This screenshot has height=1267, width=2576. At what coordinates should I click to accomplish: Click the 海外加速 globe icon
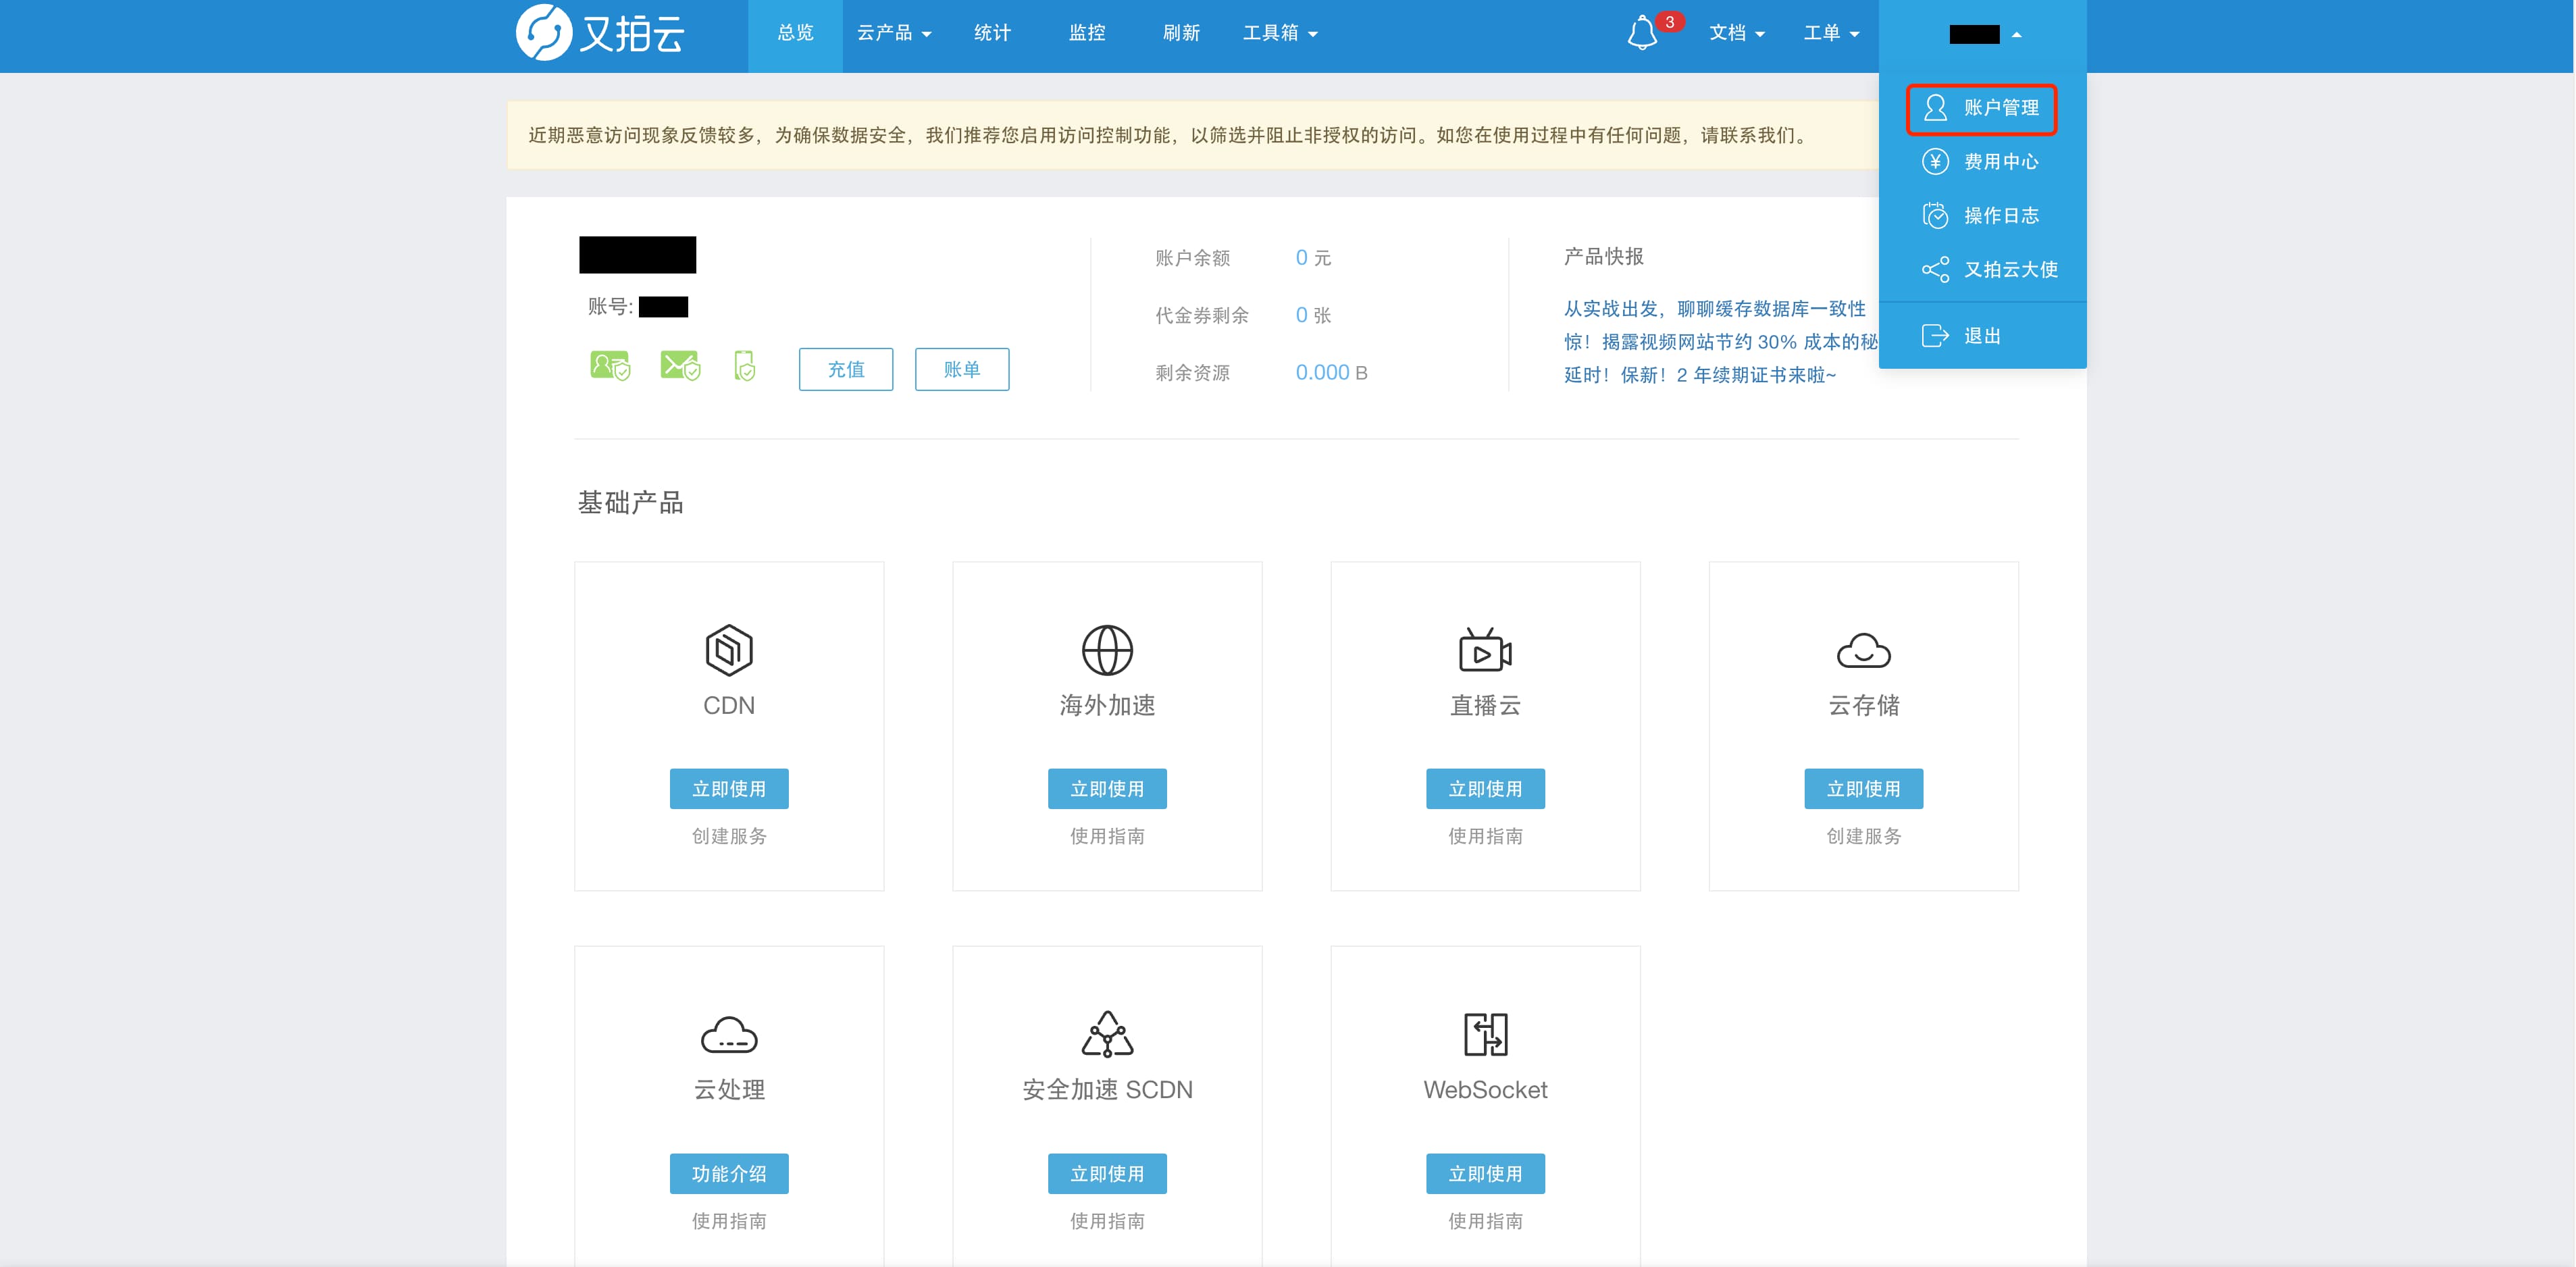[x=1107, y=650]
